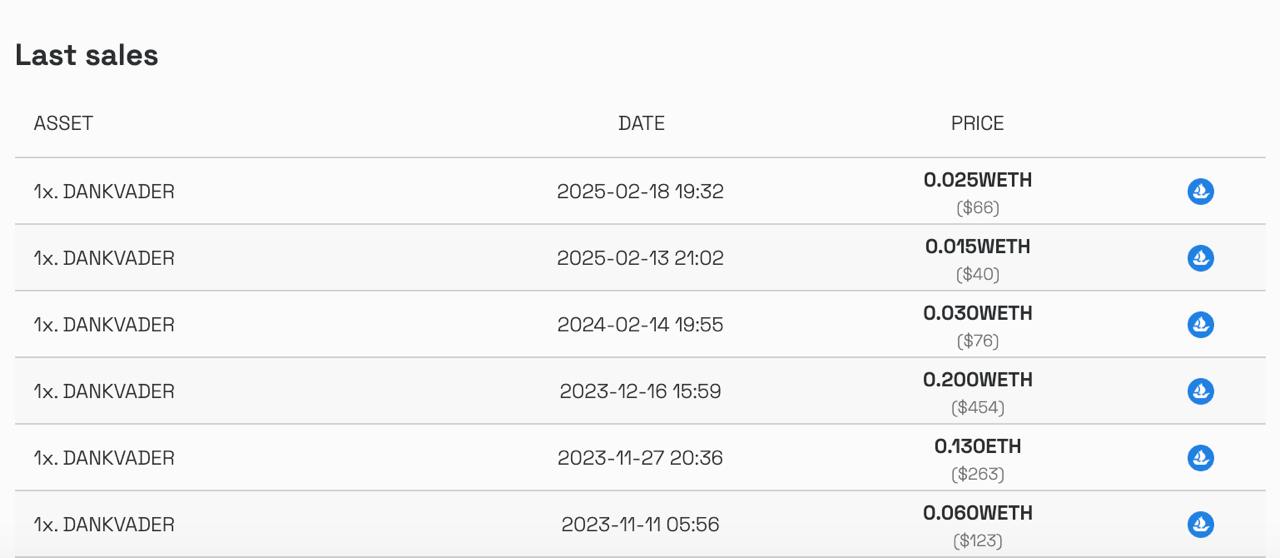This screenshot has width=1280, height=558.
Task: Open OpenSea icon for the 0.200WETH sale
Action: pyautogui.click(x=1200, y=391)
